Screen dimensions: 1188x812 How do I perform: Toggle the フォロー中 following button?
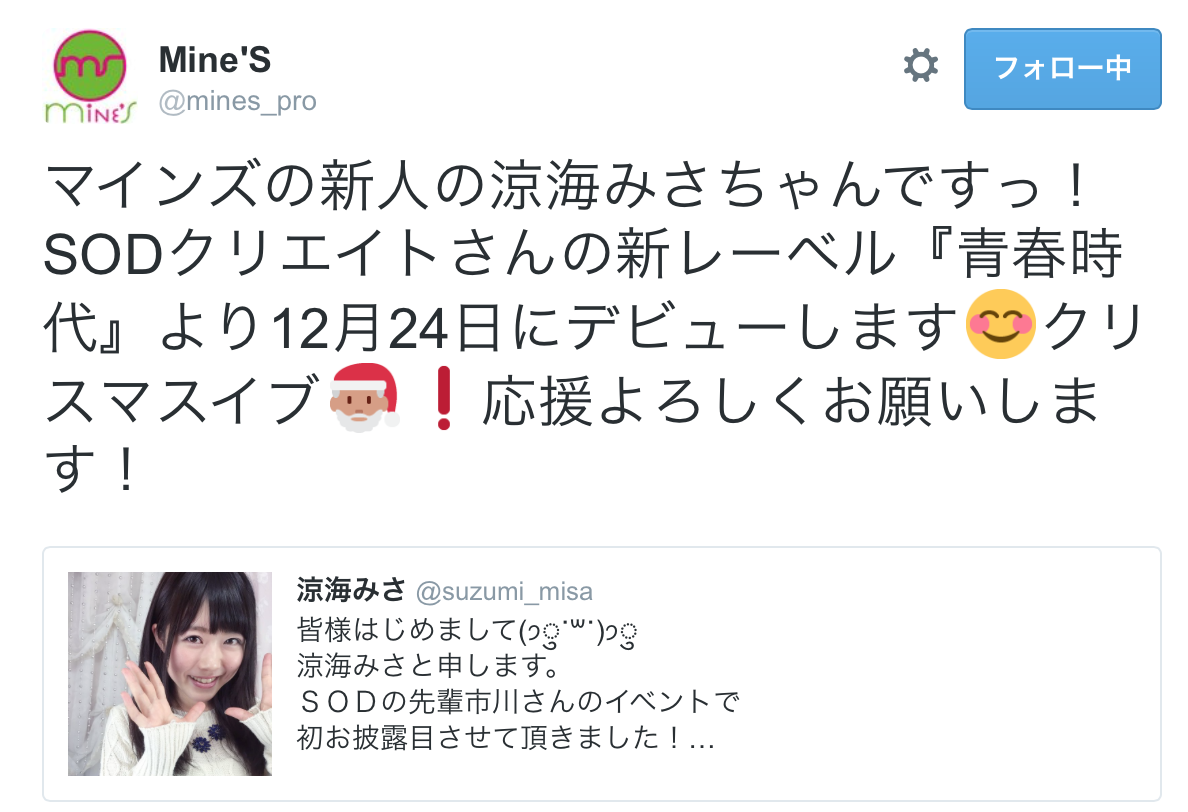point(1062,69)
